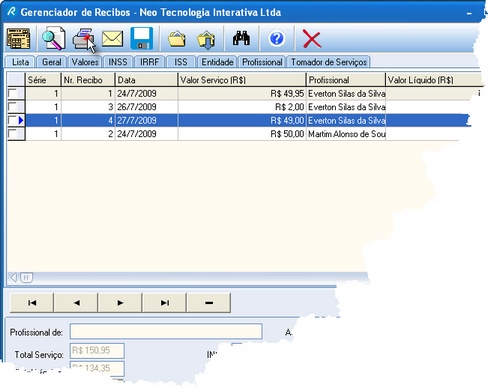
Task: Open print preview with the magnifier icon
Action: point(53,39)
